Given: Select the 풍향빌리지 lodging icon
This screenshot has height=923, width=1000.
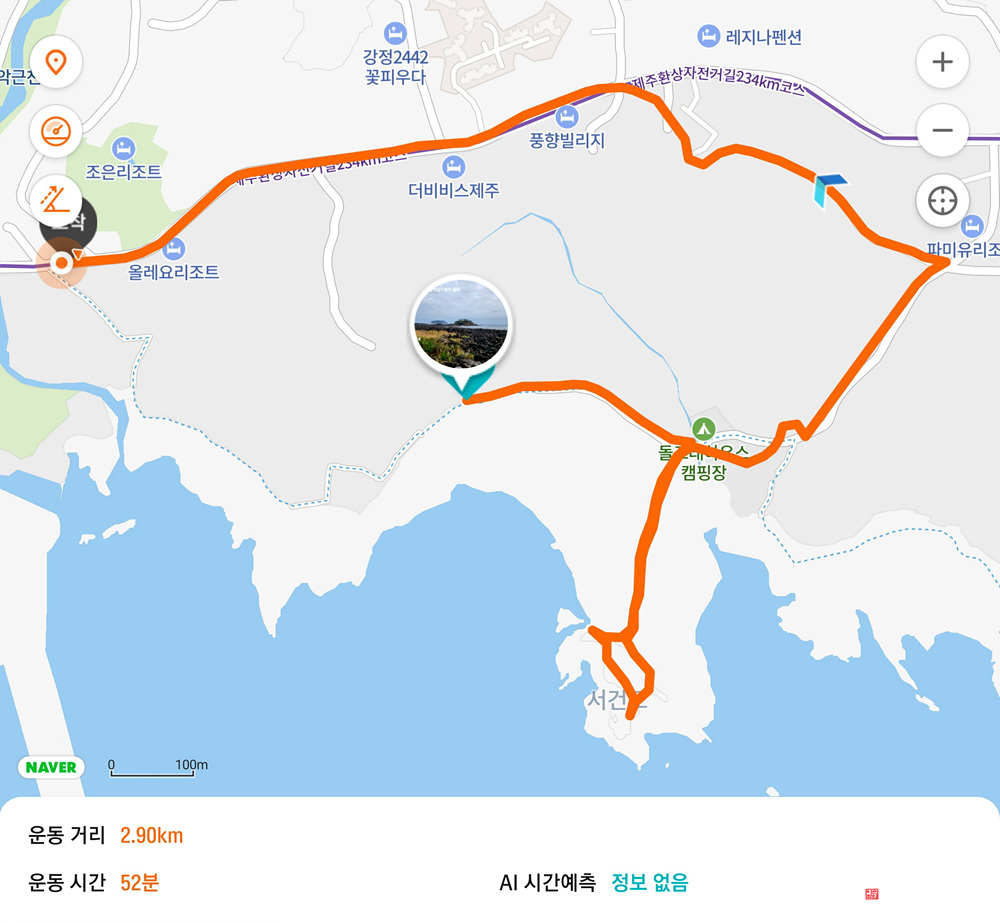Looking at the screenshot, I should pos(567,117).
